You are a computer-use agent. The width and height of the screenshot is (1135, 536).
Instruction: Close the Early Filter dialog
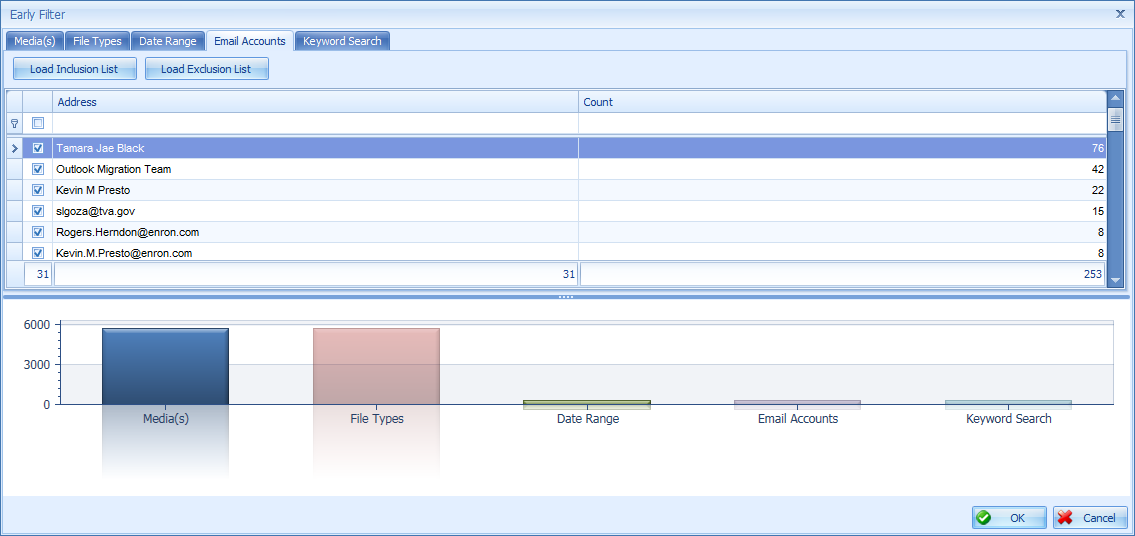[x=1121, y=14]
